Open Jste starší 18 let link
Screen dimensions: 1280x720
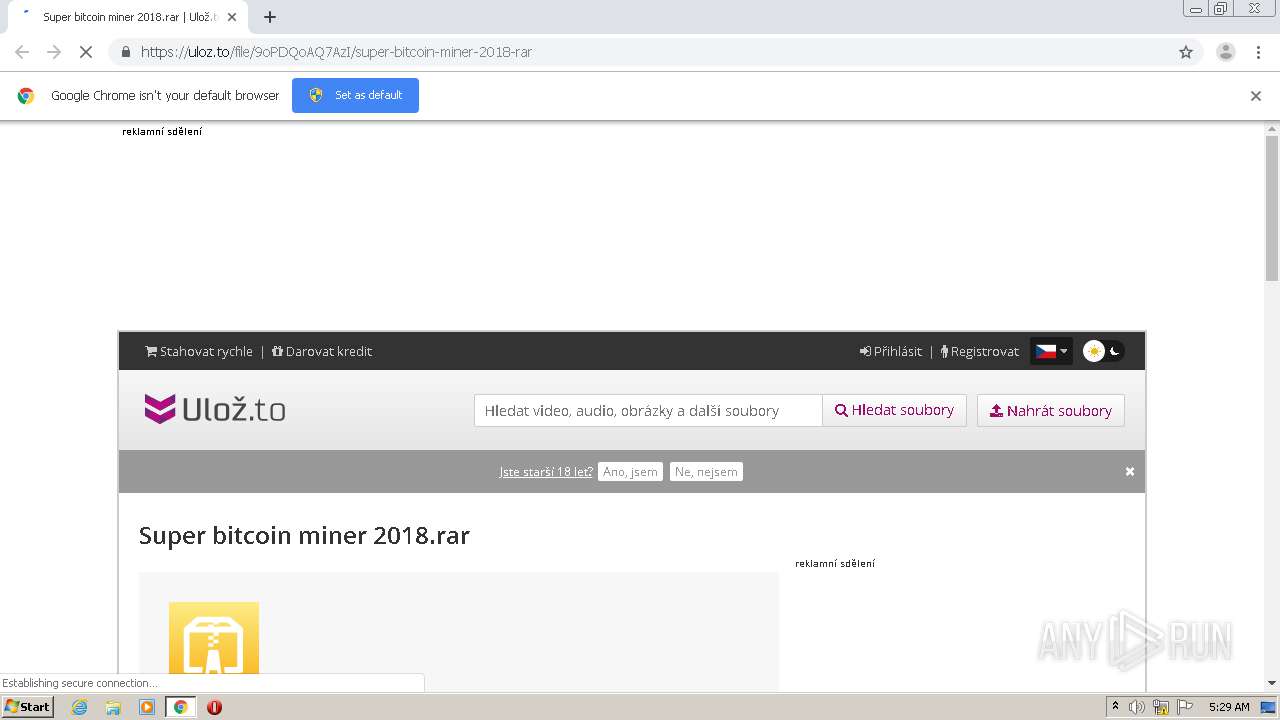click(x=546, y=472)
